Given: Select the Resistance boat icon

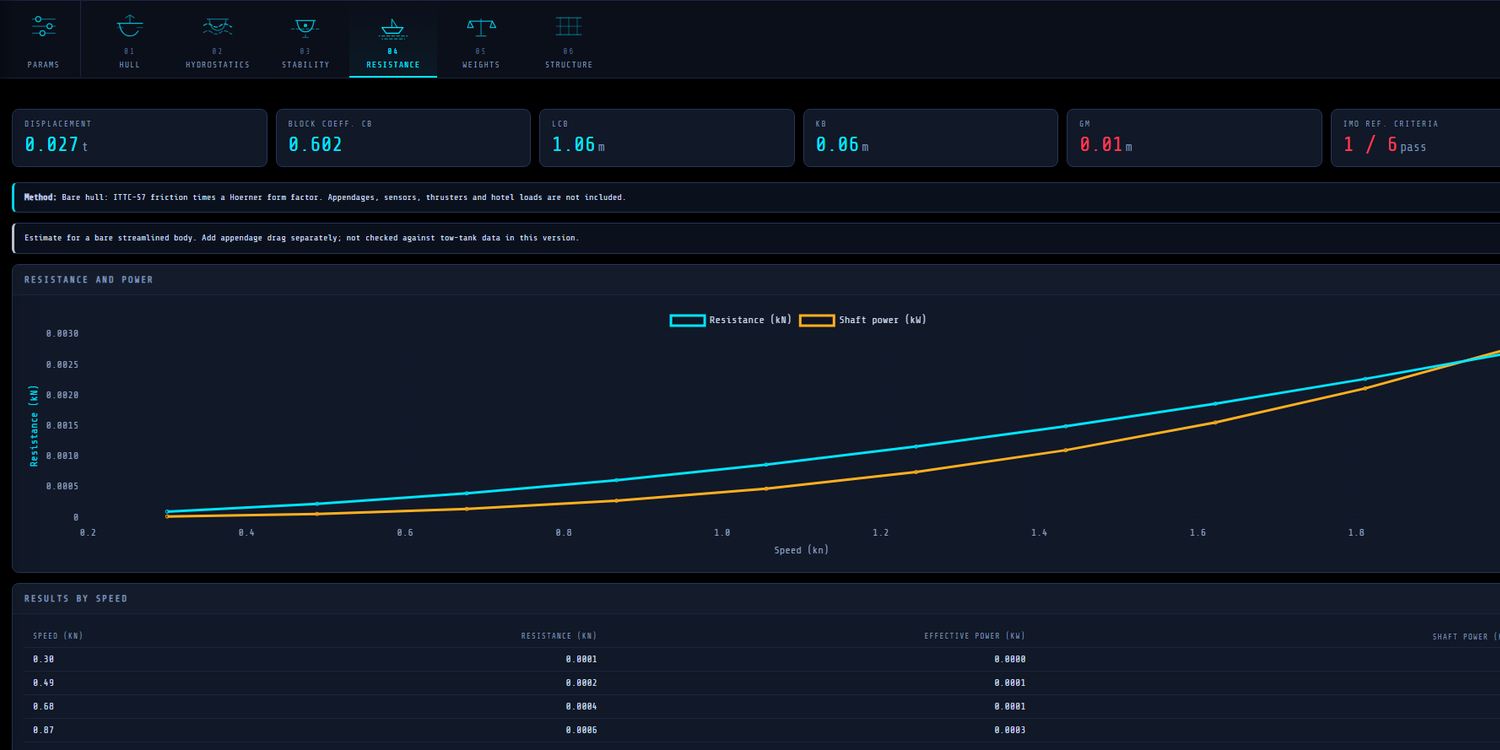Looking at the screenshot, I should pyautogui.click(x=393, y=26).
